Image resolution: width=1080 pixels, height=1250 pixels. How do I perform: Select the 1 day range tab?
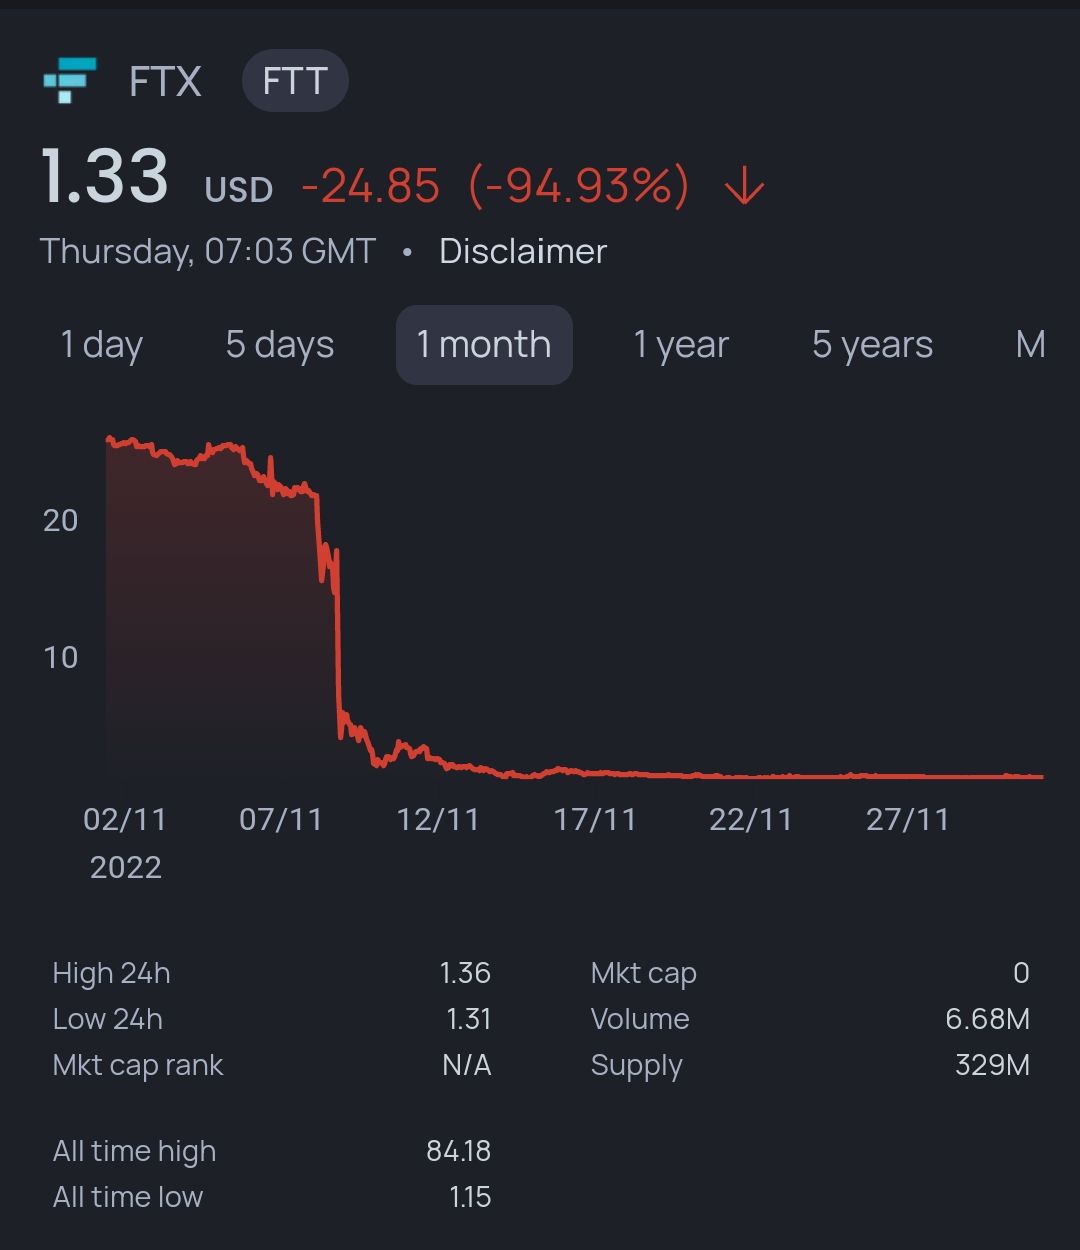tap(102, 345)
